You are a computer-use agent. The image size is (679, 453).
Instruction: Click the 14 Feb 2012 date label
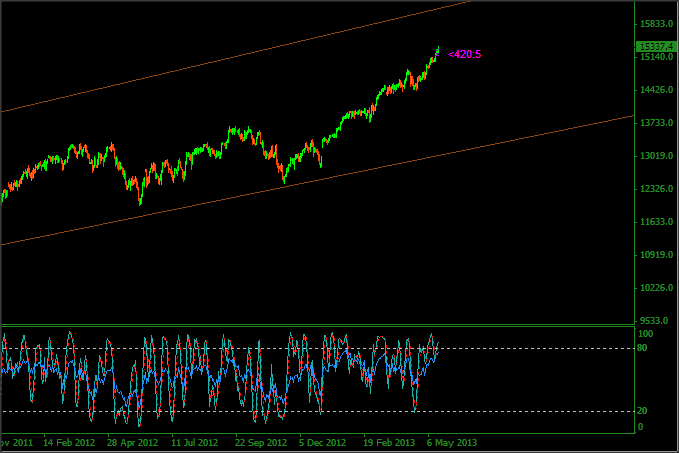pyautogui.click(x=67, y=441)
